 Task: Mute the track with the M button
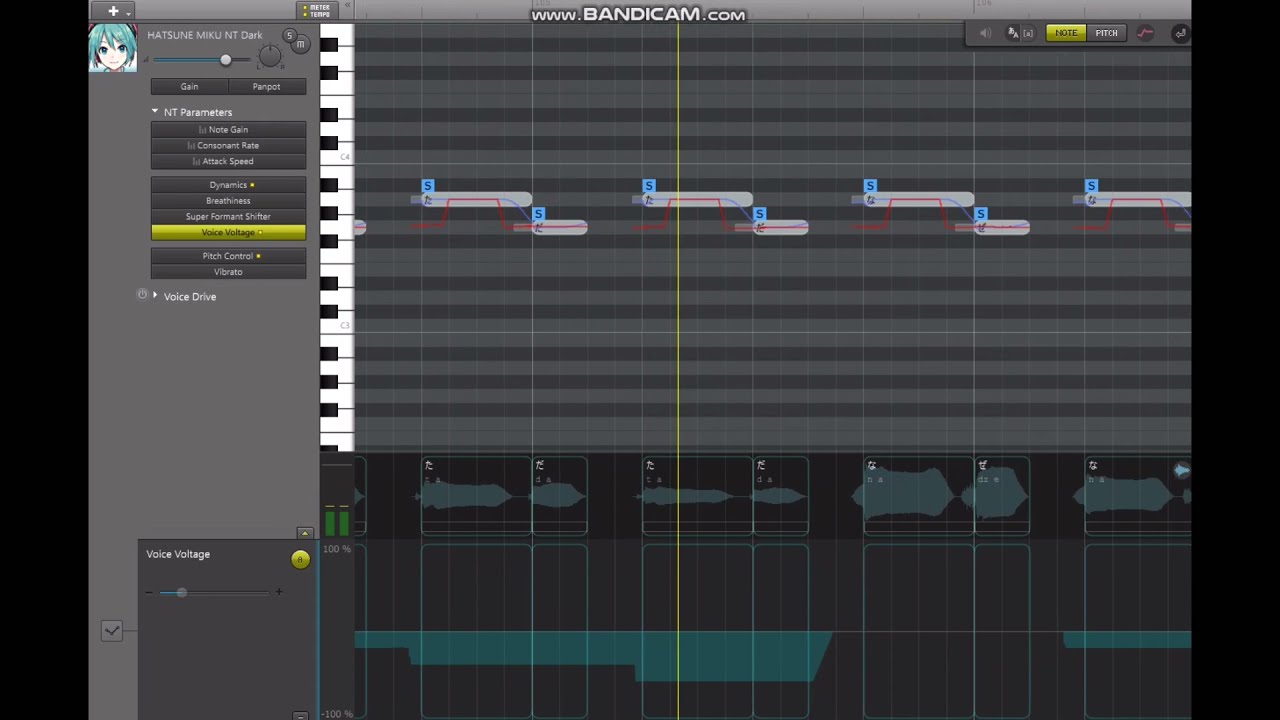300,44
